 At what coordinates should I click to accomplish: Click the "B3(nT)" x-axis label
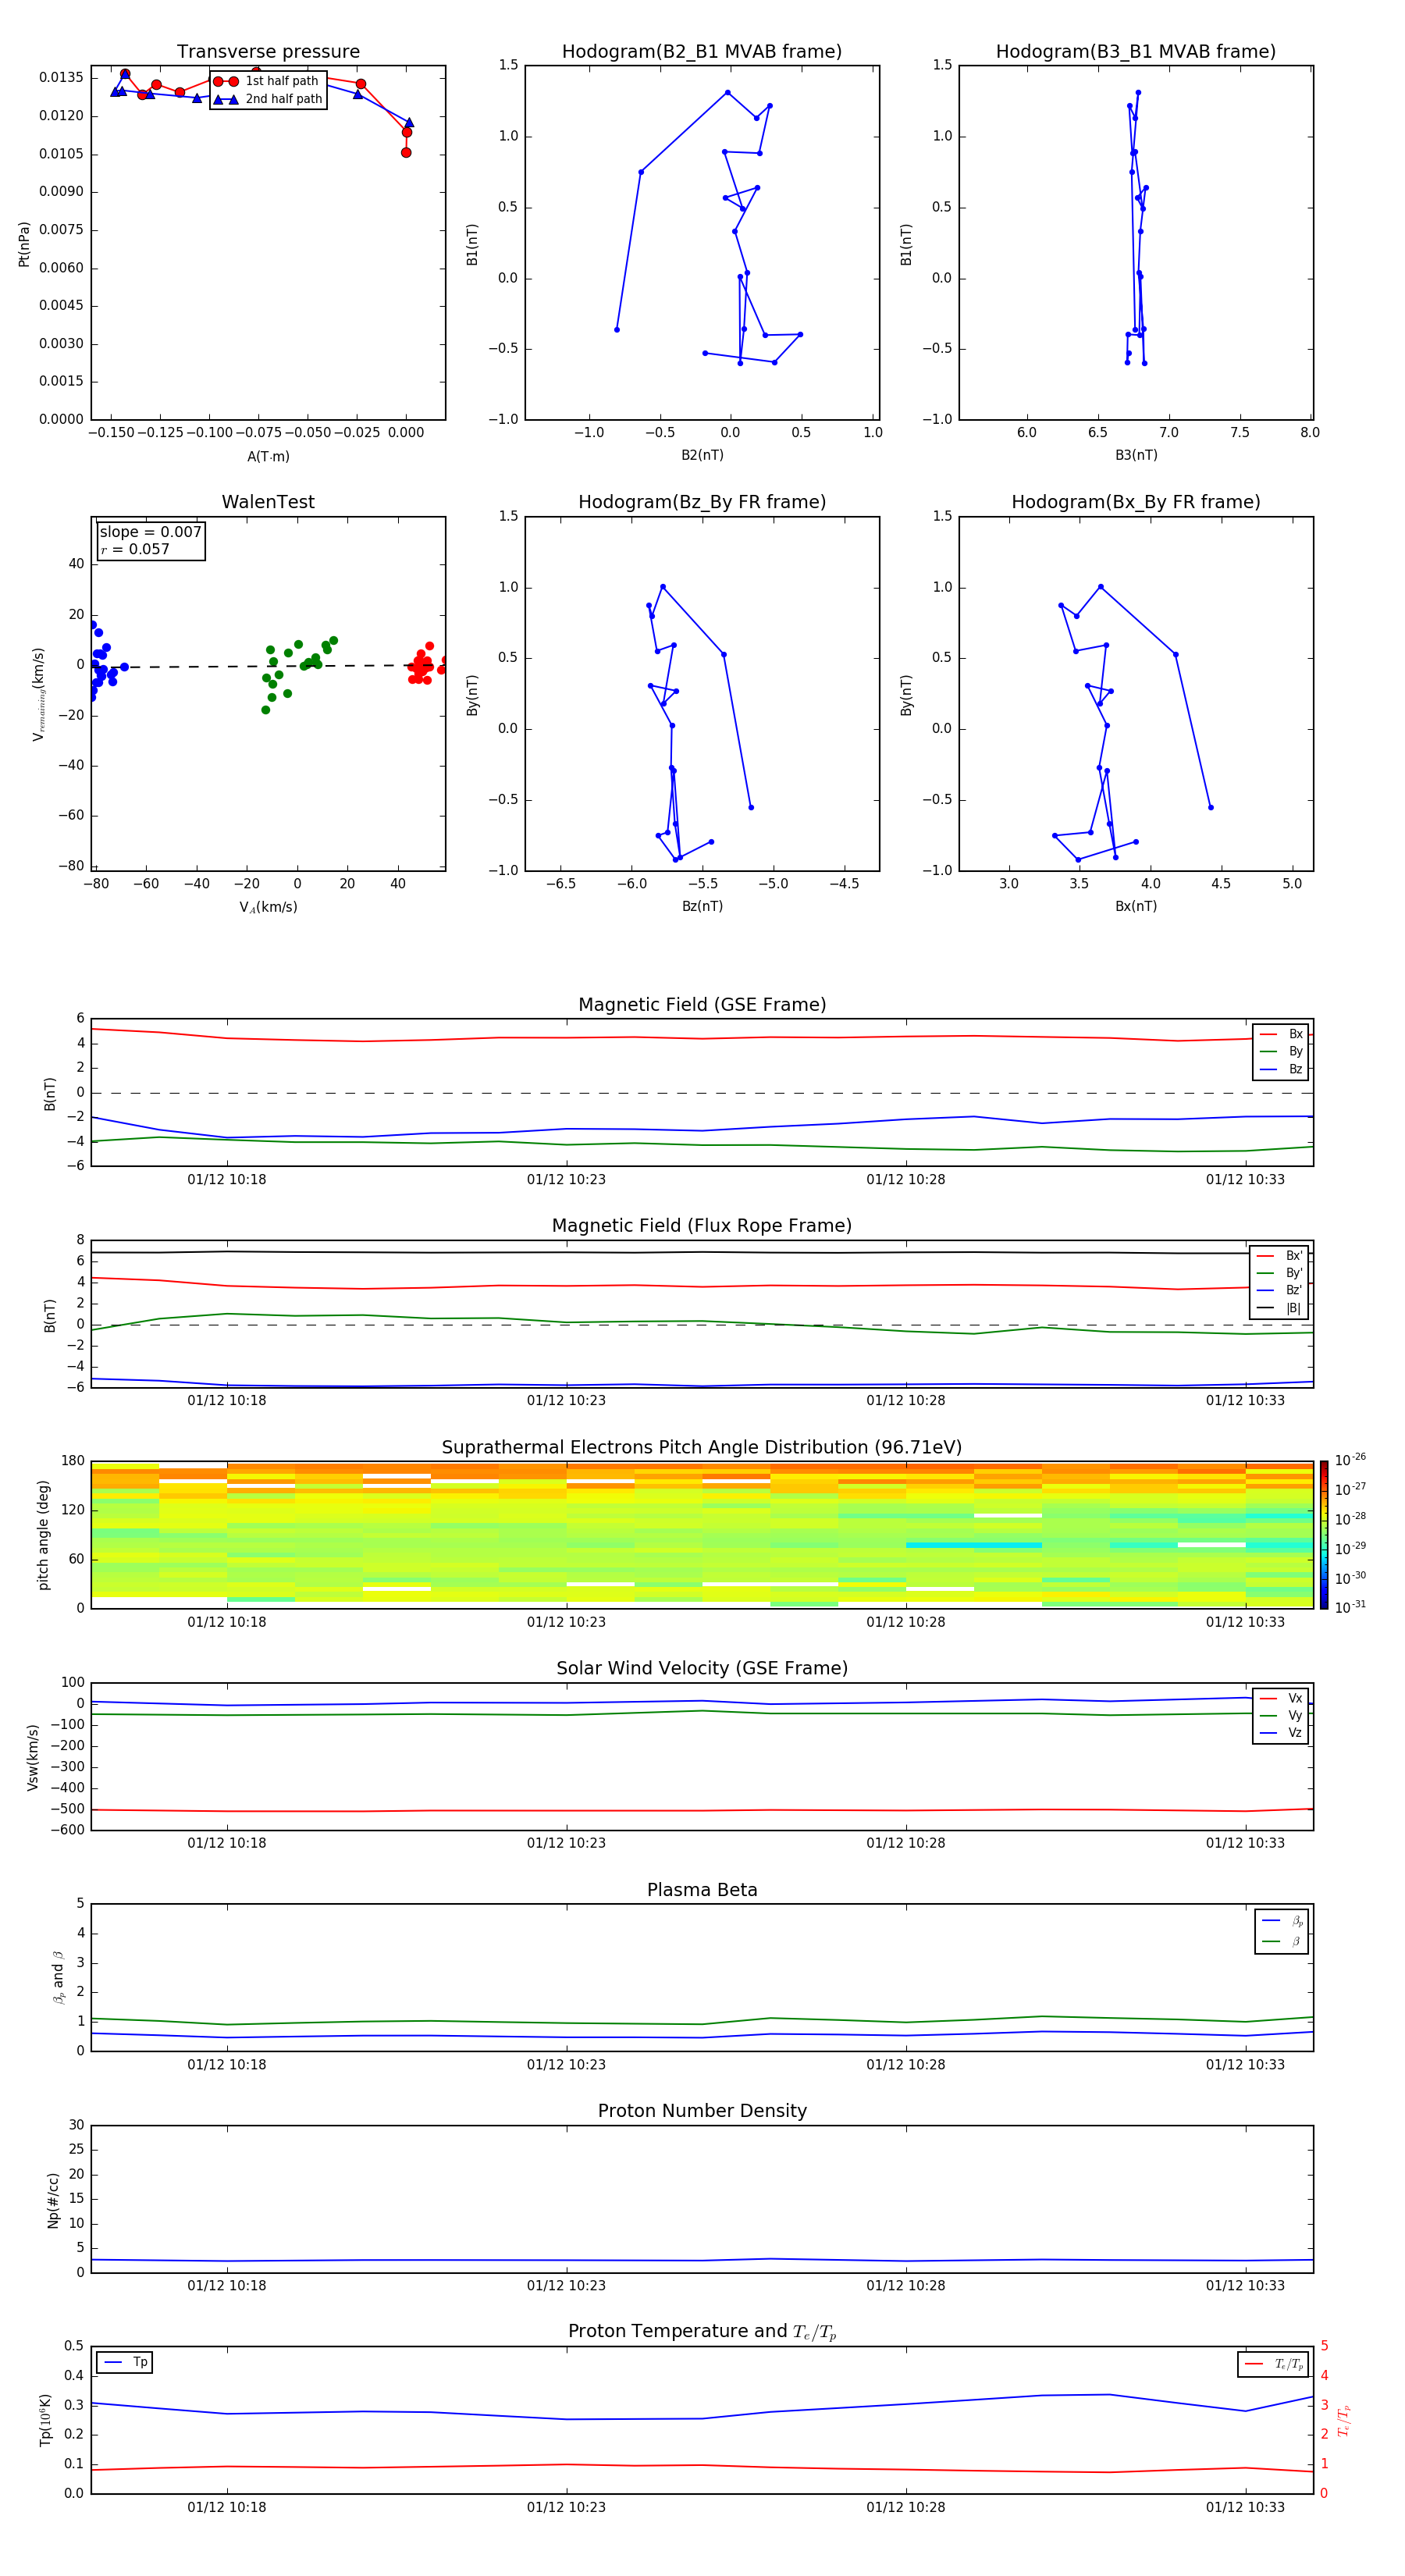[1136, 455]
